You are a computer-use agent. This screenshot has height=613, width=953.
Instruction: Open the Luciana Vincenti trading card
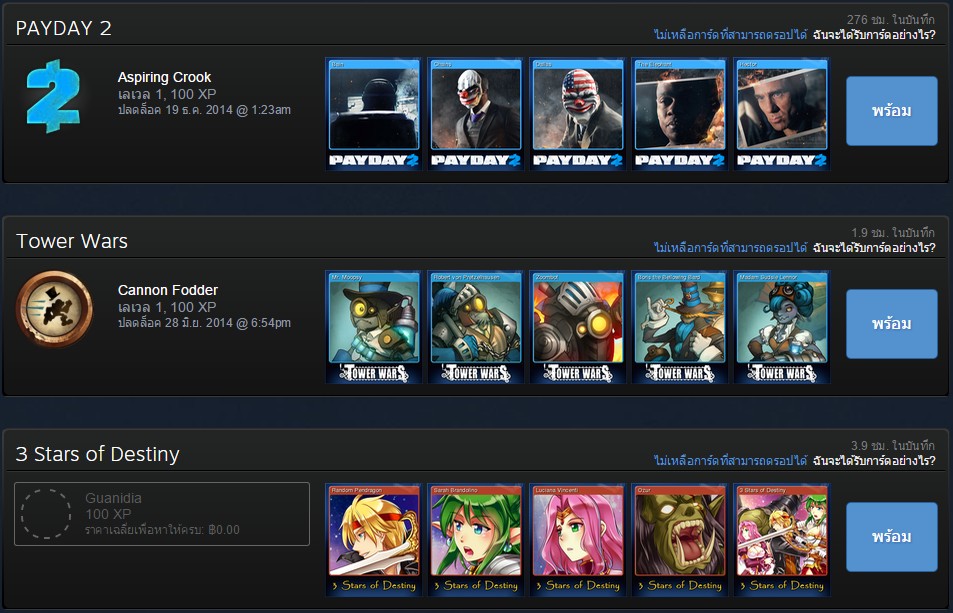[578, 540]
